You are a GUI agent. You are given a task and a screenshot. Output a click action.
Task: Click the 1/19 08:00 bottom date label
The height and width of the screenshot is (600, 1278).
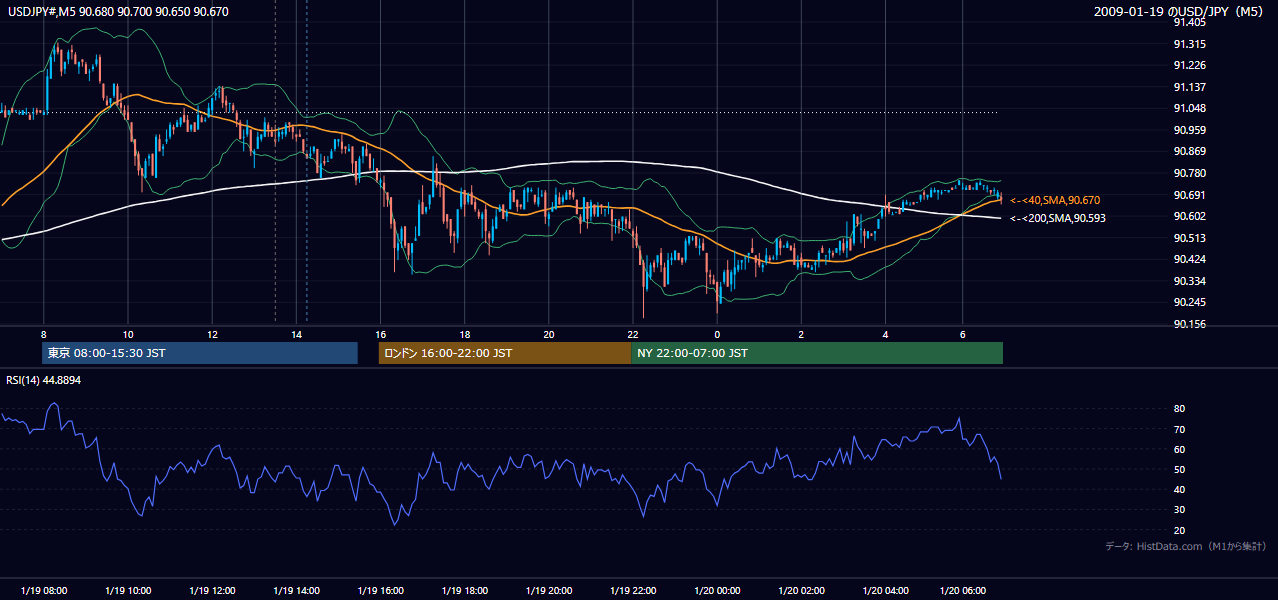point(44,591)
